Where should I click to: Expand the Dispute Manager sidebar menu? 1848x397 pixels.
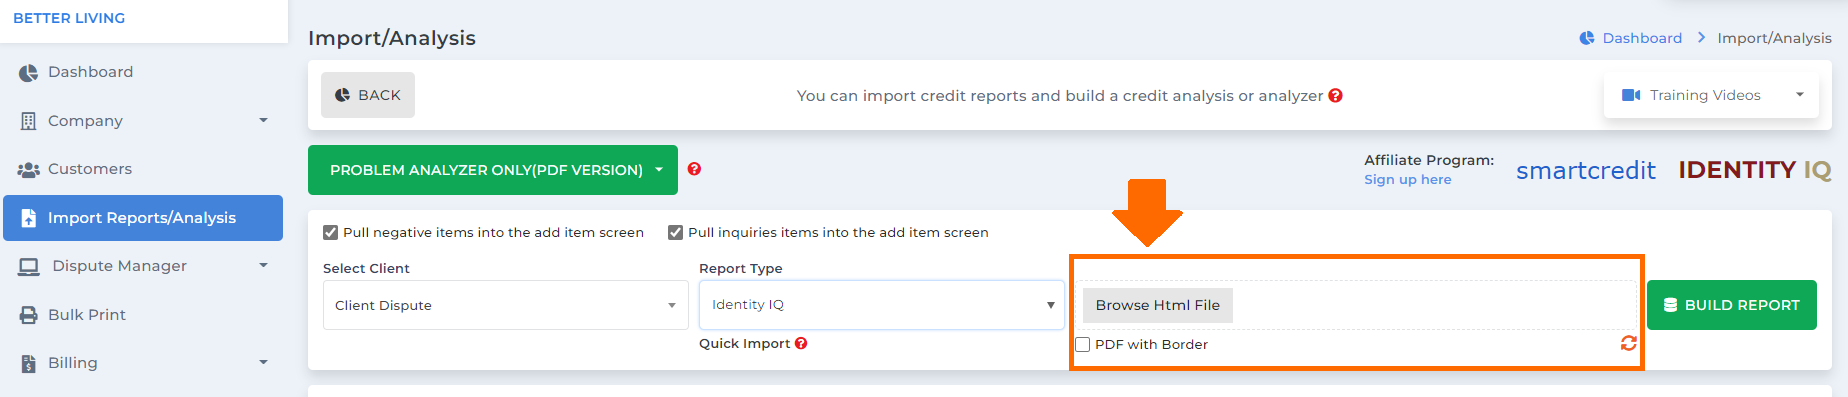143,266
